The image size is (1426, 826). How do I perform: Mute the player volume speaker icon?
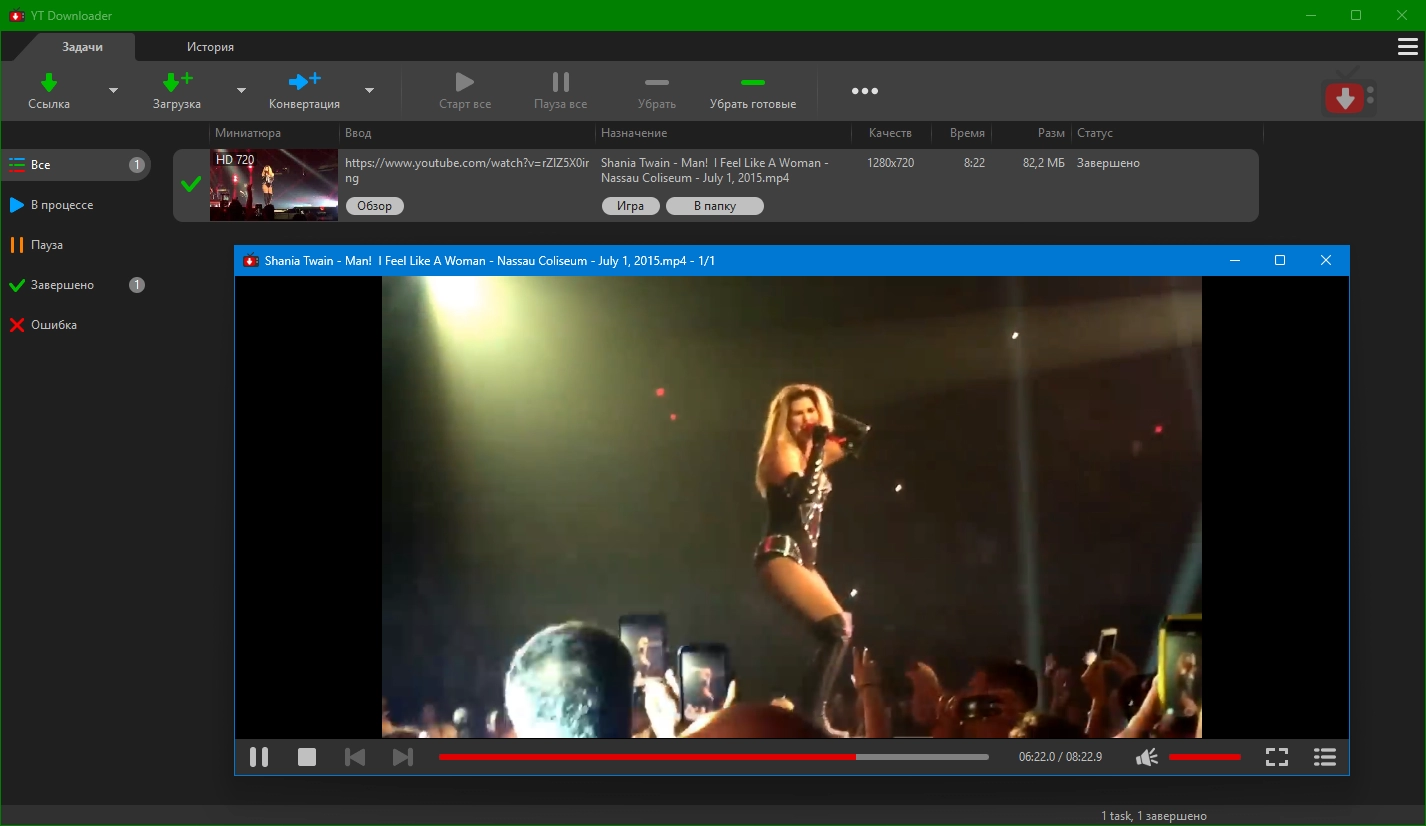pos(1147,757)
